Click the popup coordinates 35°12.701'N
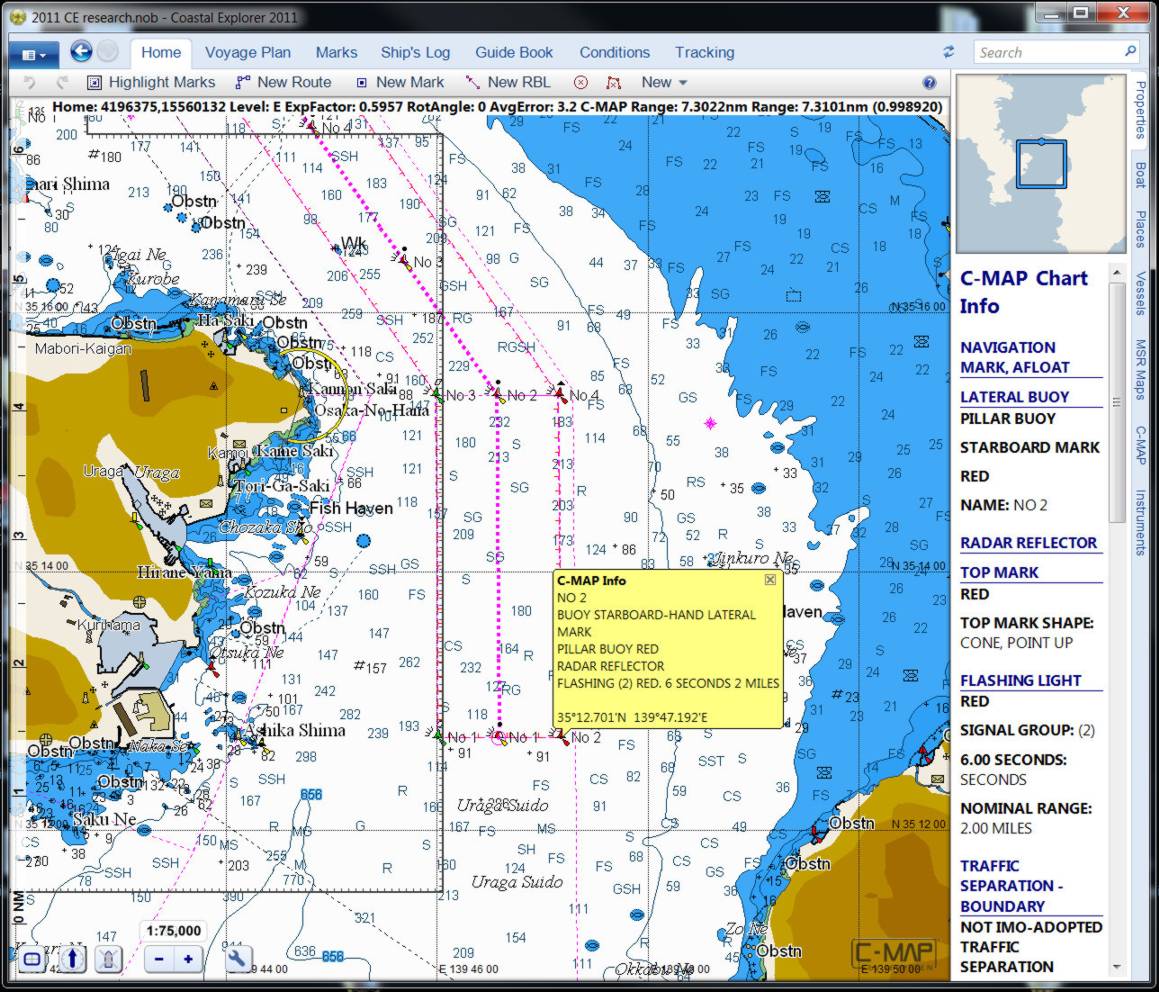This screenshot has height=992, width=1159. [591, 717]
